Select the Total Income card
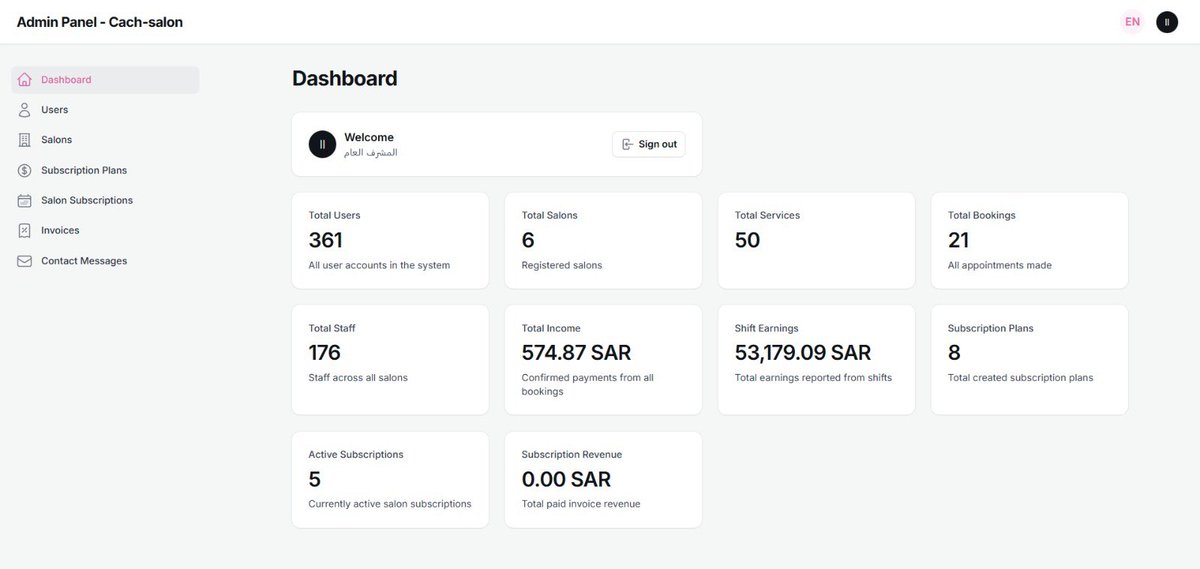 pos(603,359)
